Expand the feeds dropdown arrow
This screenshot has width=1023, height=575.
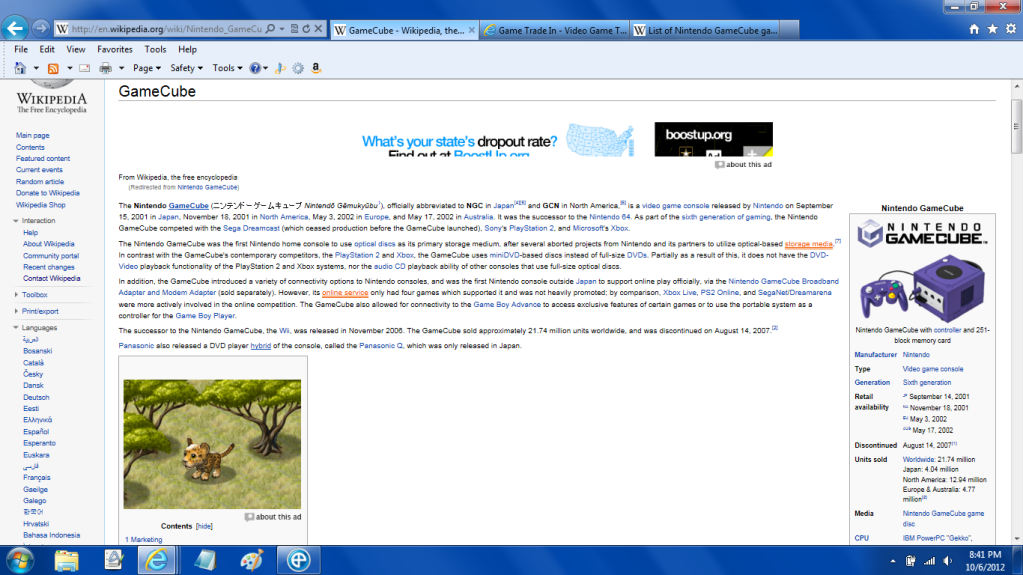click(69, 68)
